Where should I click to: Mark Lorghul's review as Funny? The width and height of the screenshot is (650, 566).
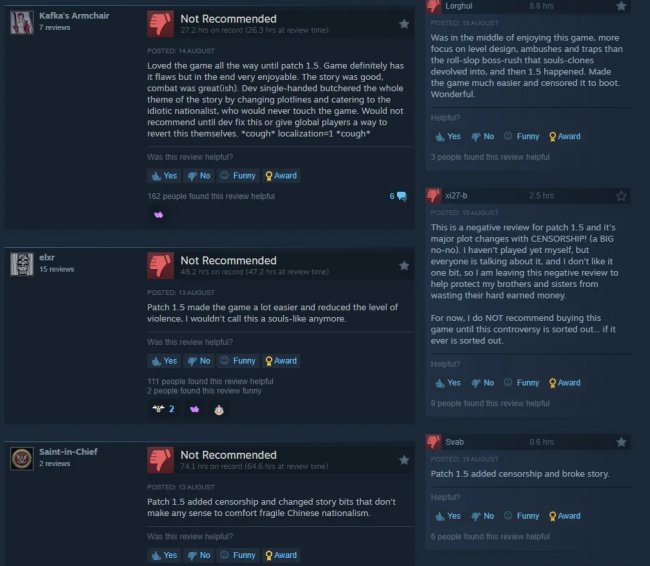pyautogui.click(x=521, y=136)
